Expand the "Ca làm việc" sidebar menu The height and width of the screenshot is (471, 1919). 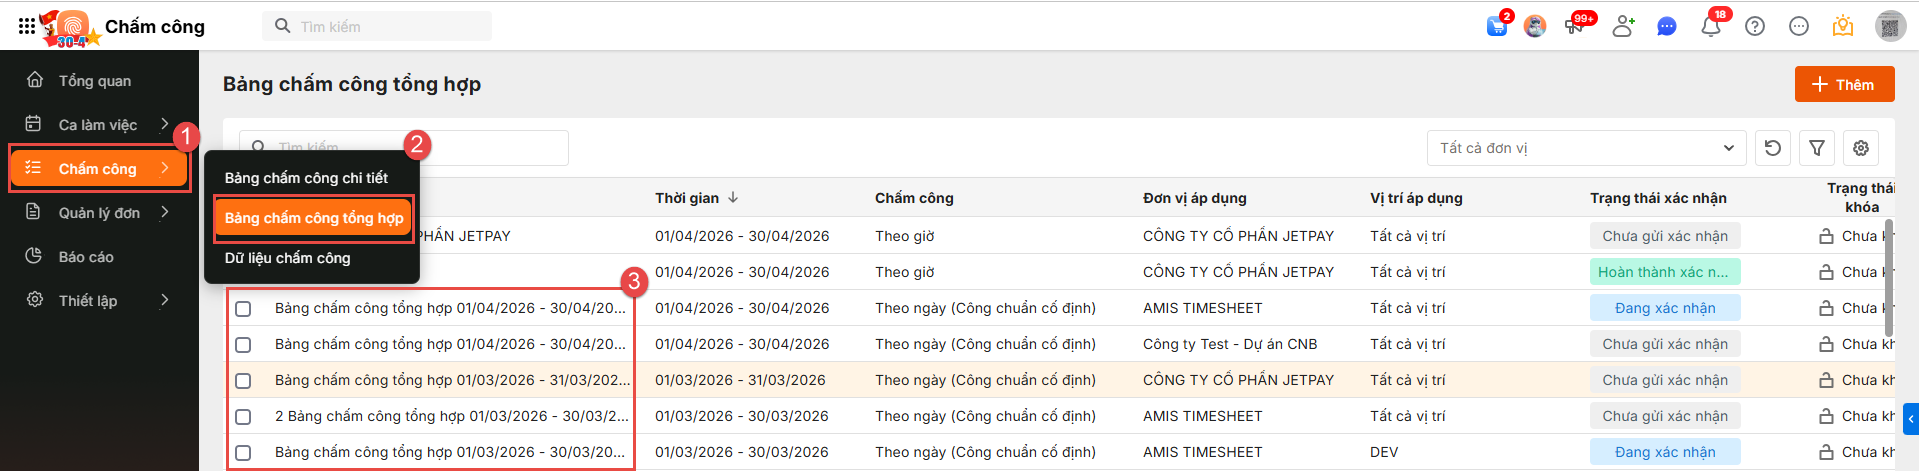tap(98, 125)
